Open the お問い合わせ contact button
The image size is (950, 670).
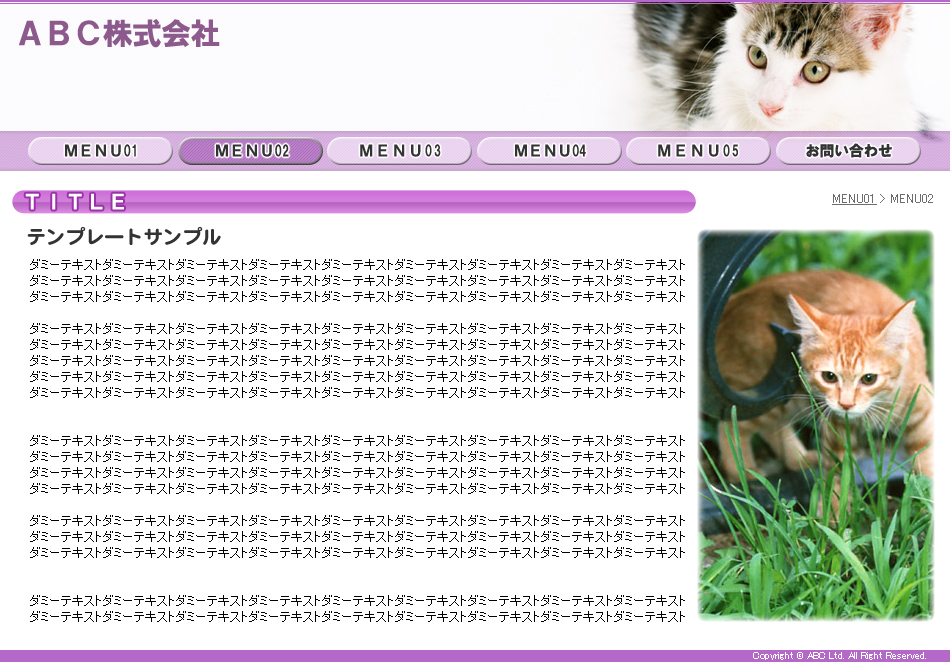[848, 151]
